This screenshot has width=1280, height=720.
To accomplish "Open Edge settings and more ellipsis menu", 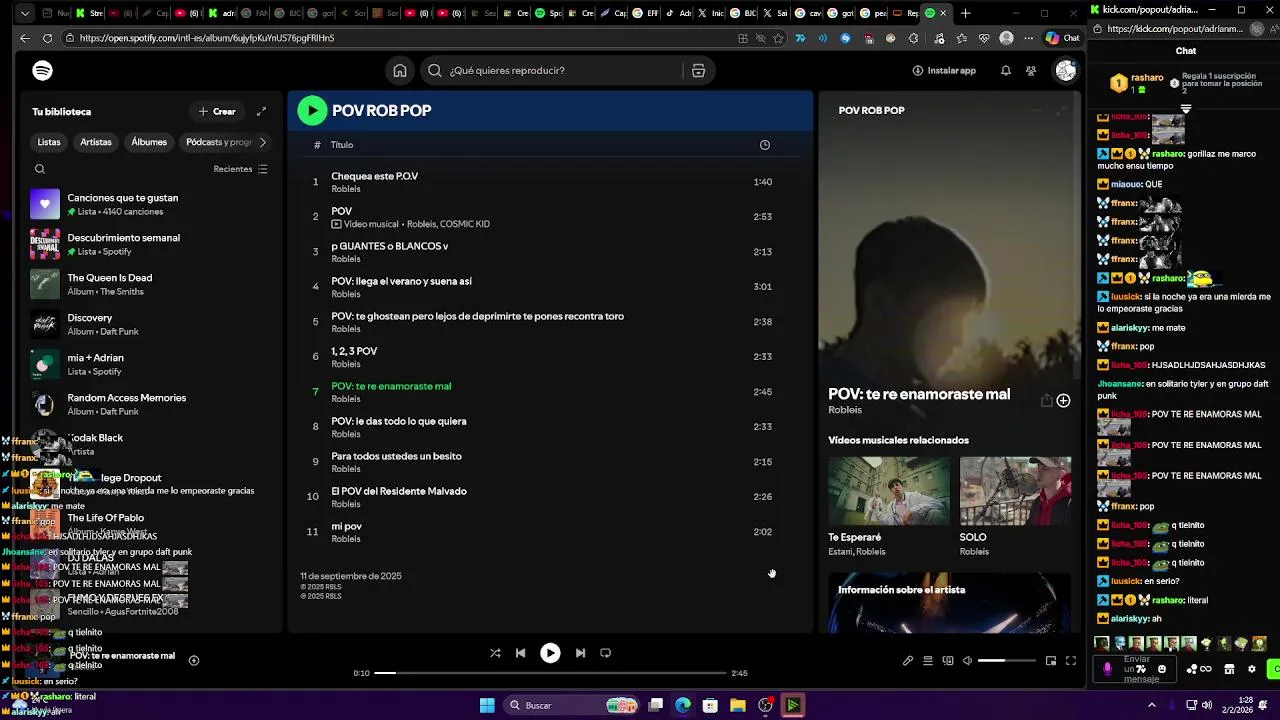I will [x=1028, y=38].
